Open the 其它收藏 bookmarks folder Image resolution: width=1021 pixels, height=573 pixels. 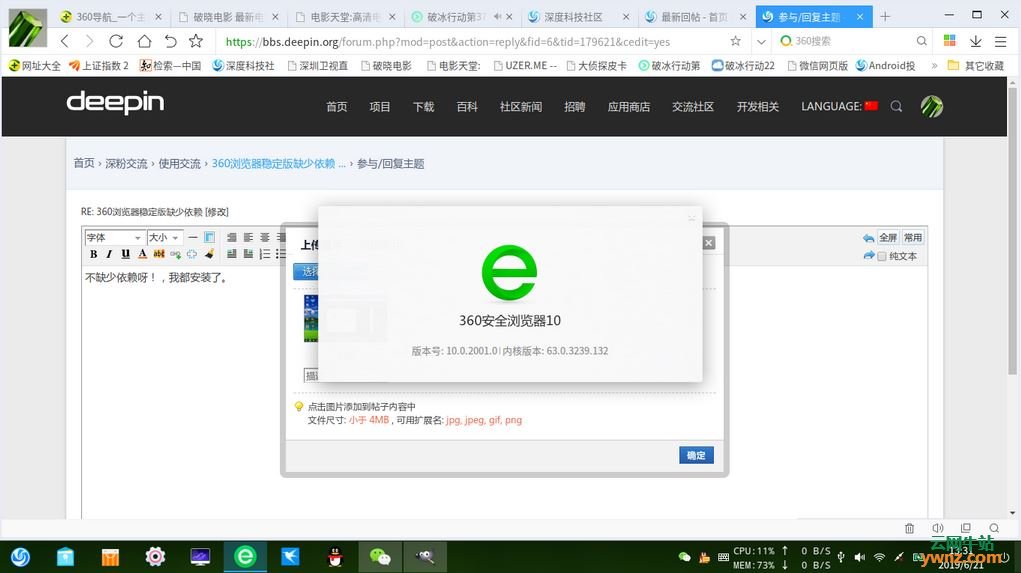point(975,66)
